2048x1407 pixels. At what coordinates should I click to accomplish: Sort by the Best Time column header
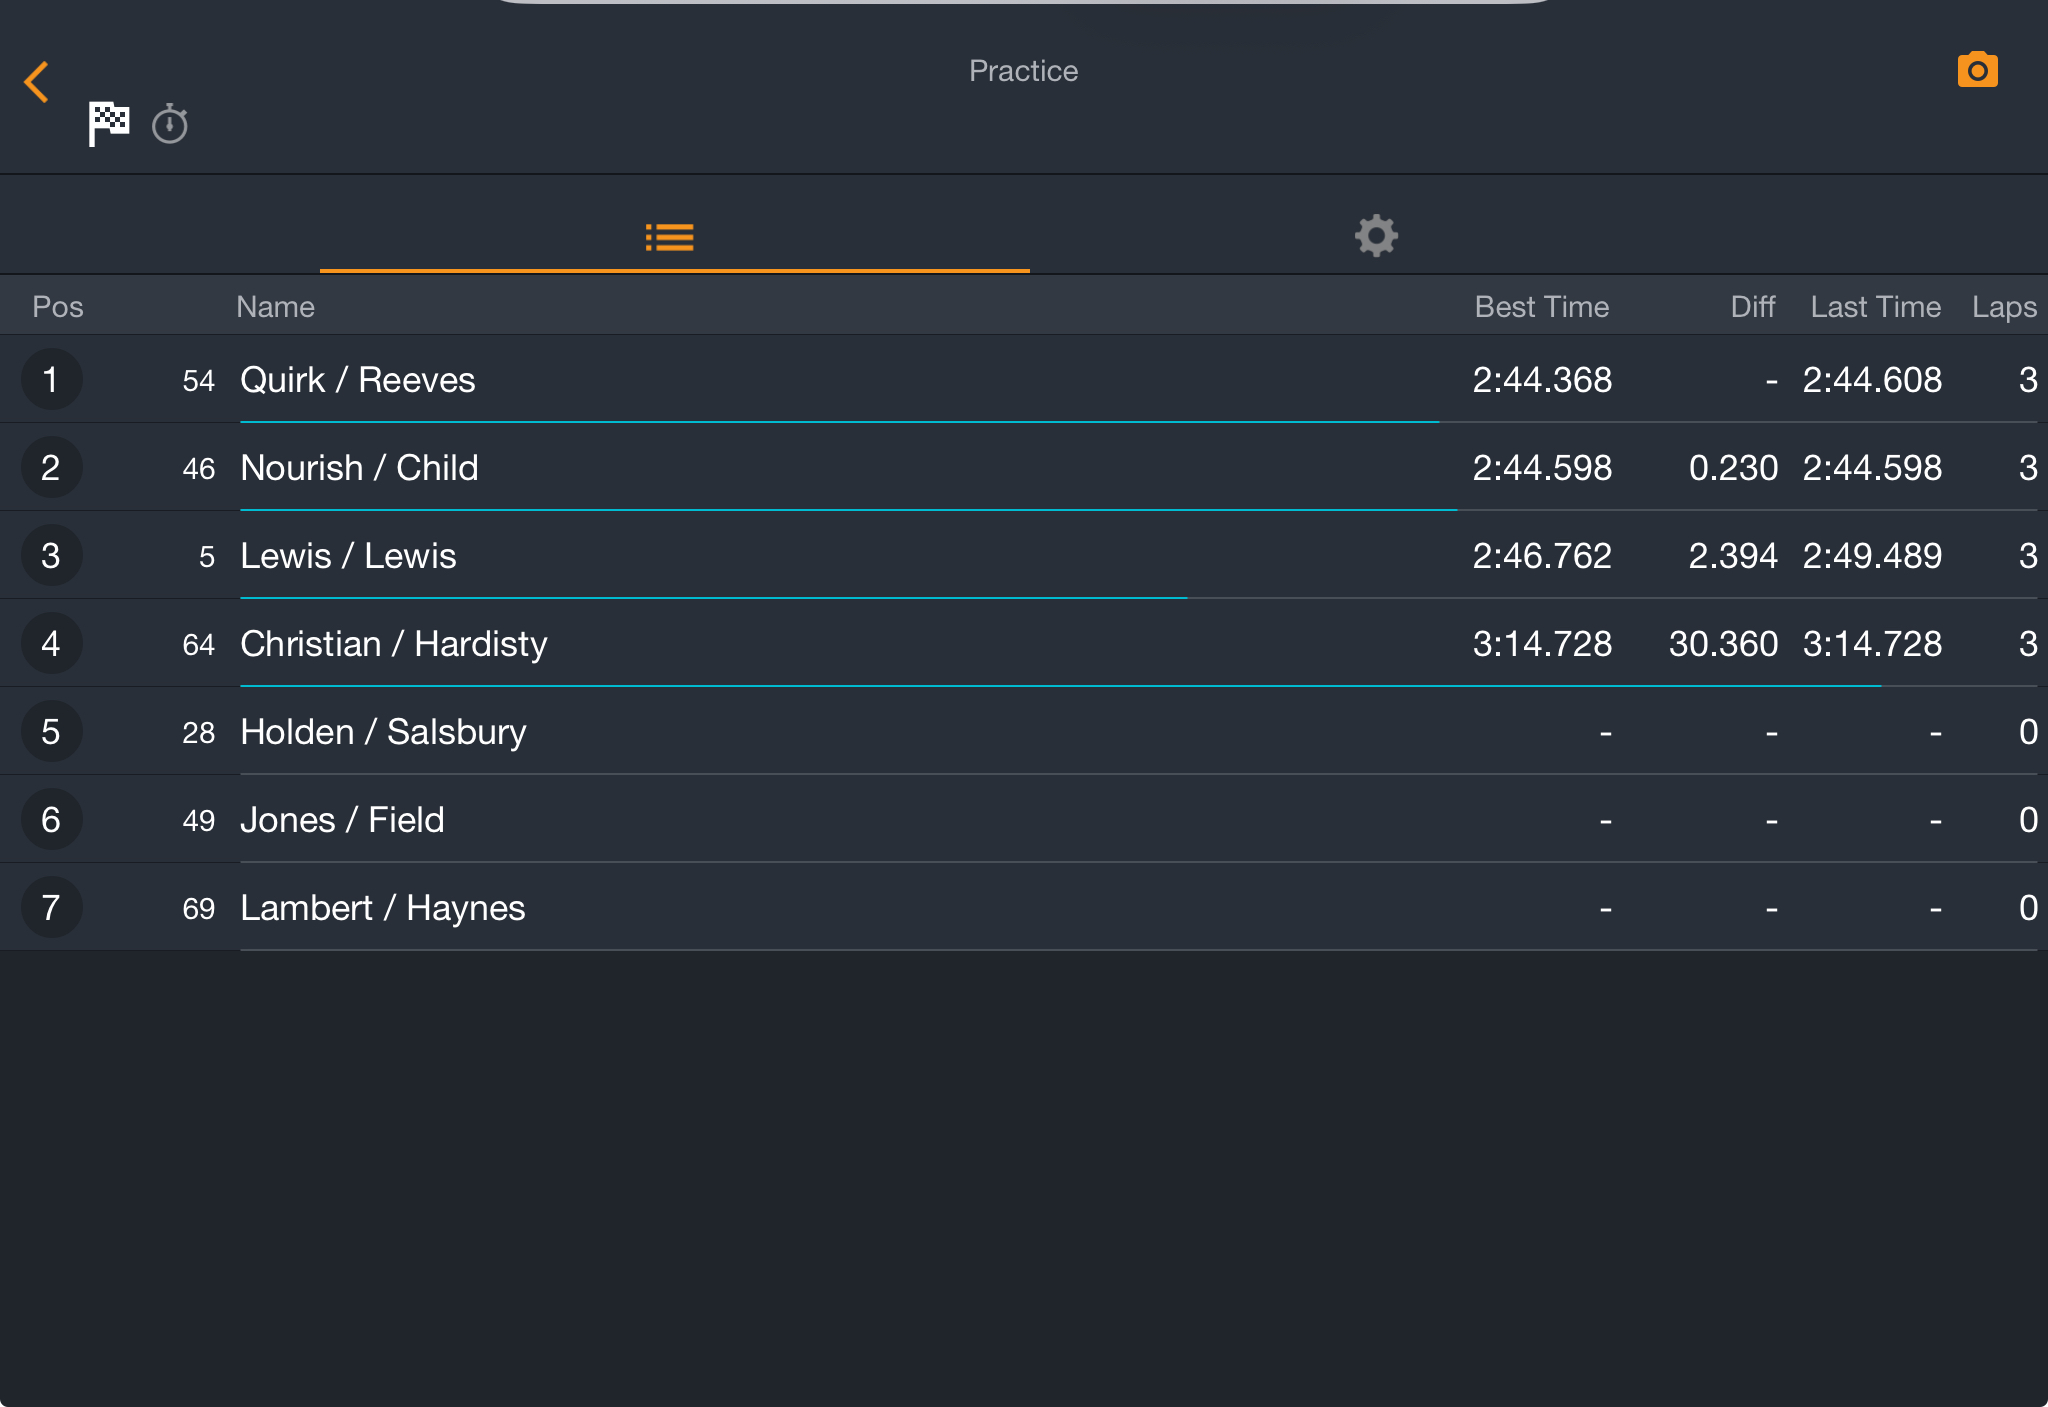1541,306
